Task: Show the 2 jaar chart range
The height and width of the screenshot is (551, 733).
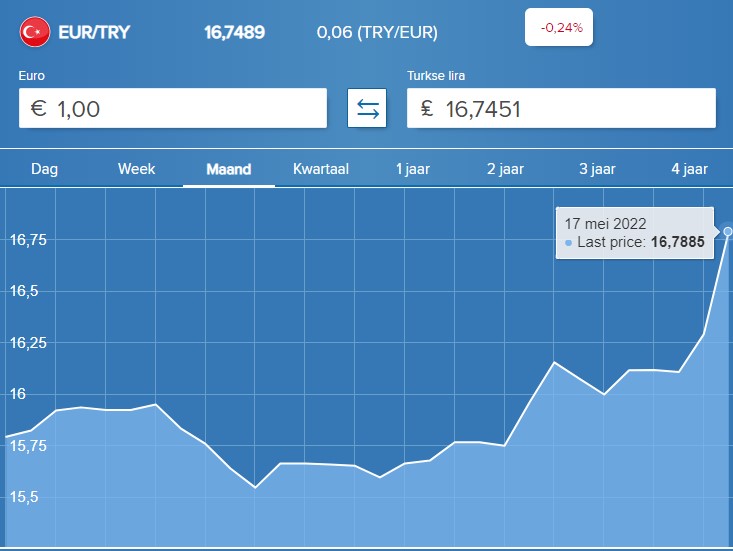Action: 505,169
